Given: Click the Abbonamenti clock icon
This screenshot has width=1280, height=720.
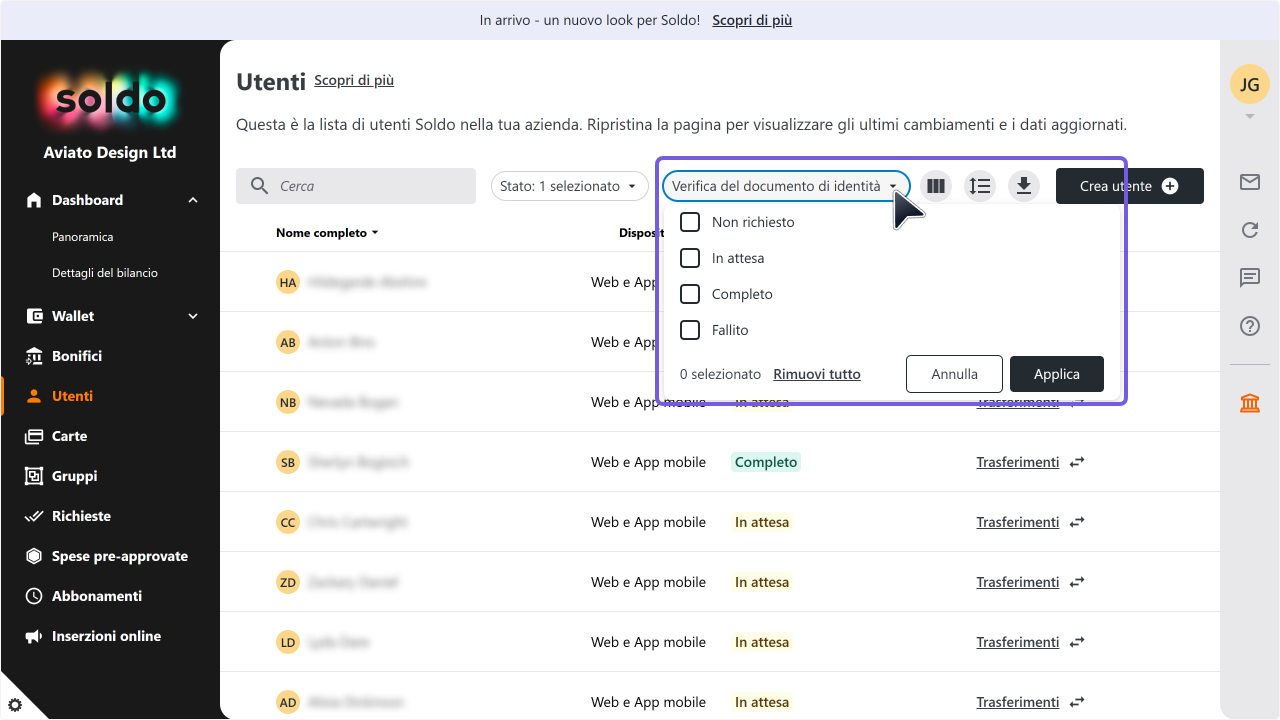Looking at the screenshot, I should (x=34, y=596).
